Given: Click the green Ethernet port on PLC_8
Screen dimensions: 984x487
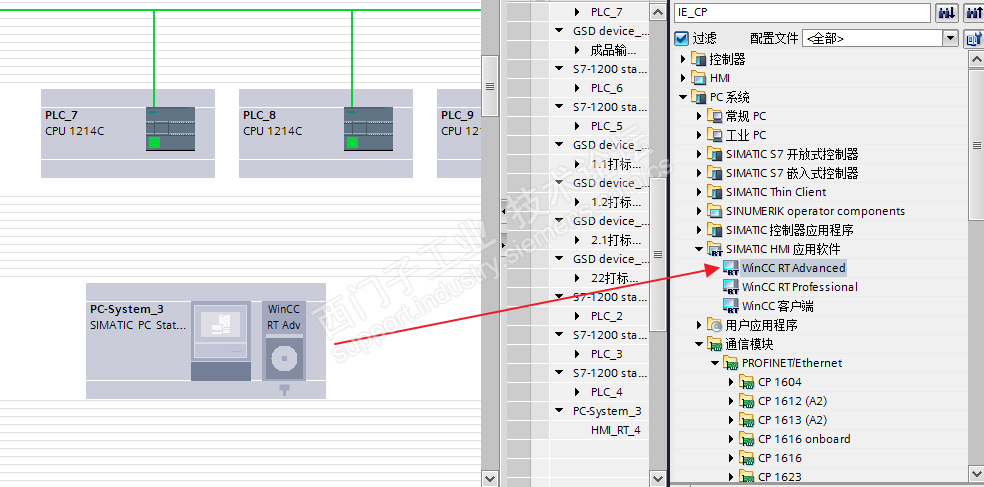Looking at the screenshot, I should click(353, 142).
